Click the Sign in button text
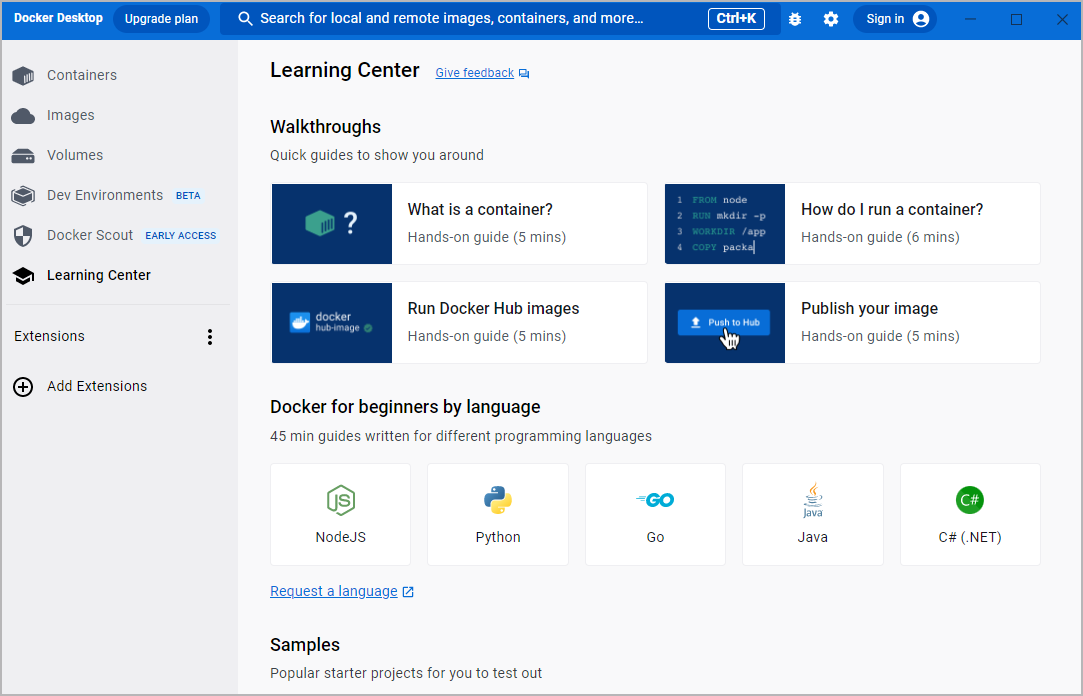This screenshot has width=1083, height=696. [x=885, y=19]
